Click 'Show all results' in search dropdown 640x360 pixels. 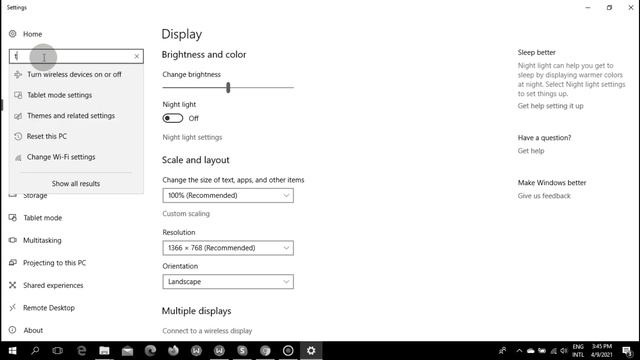76,184
